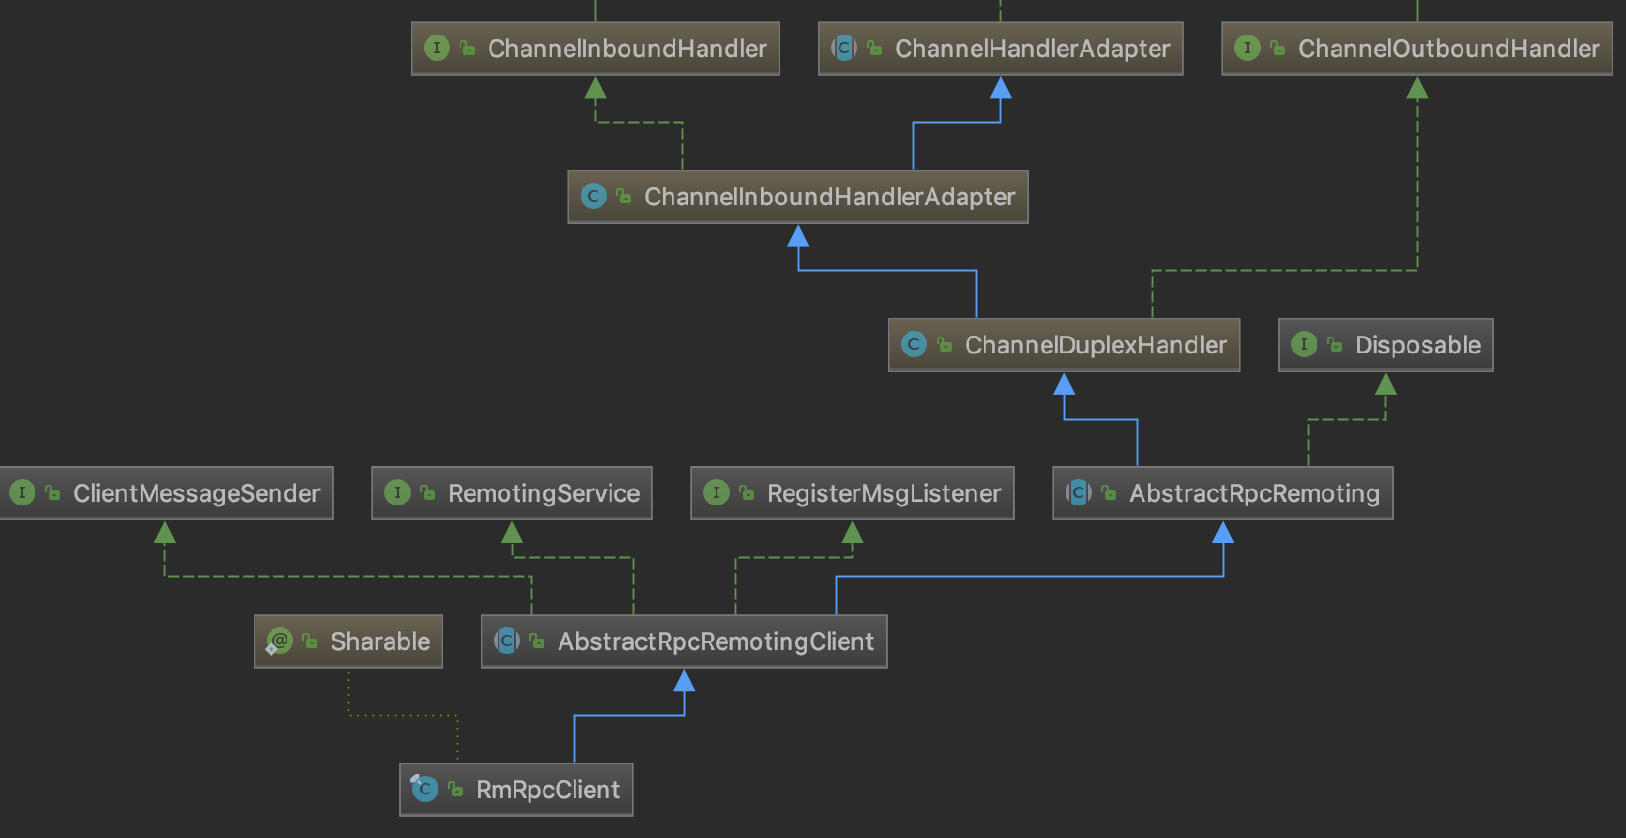Click the abstract class icon on ChannelHandlerAdapter
Image resolution: width=1626 pixels, height=838 pixels.
pyautogui.click(x=844, y=48)
